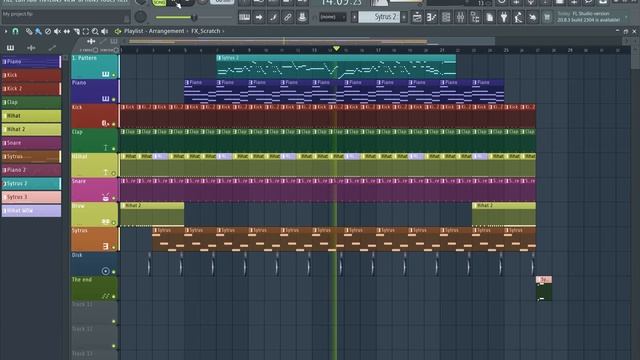The width and height of the screenshot is (640, 360).
Task: Mute the Kick track via its green dot
Action: click(114, 124)
